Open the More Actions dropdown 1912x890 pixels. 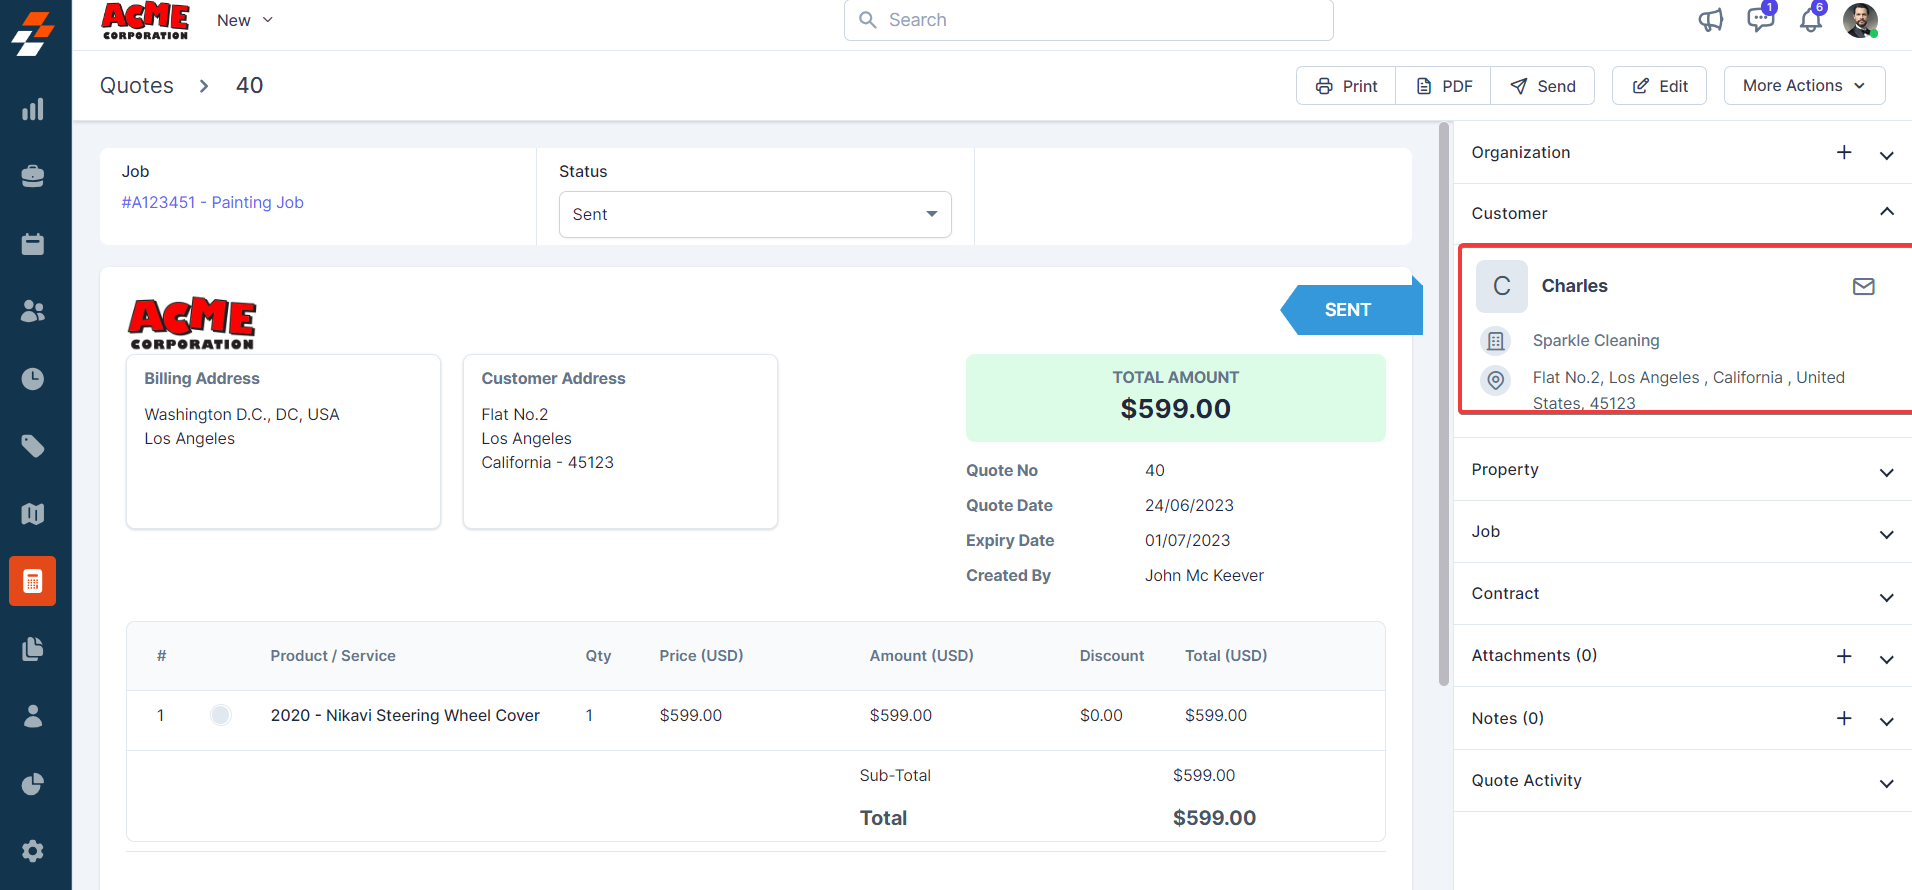[x=1804, y=86]
